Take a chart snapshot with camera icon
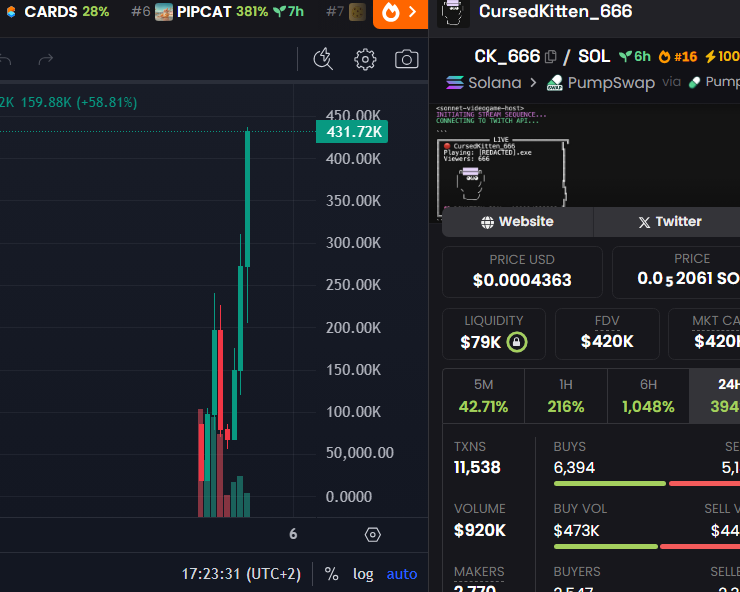Image resolution: width=740 pixels, height=592 pixels. 406,59
